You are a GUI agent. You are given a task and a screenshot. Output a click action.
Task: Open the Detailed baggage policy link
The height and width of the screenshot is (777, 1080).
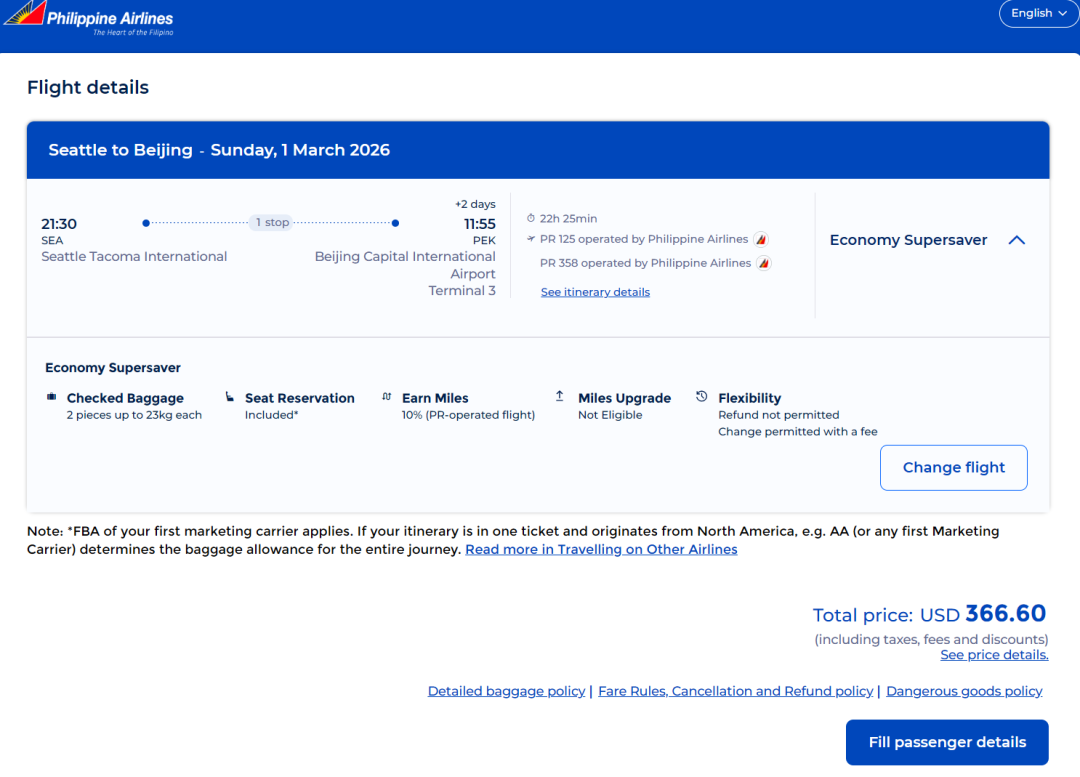point(506,691)
